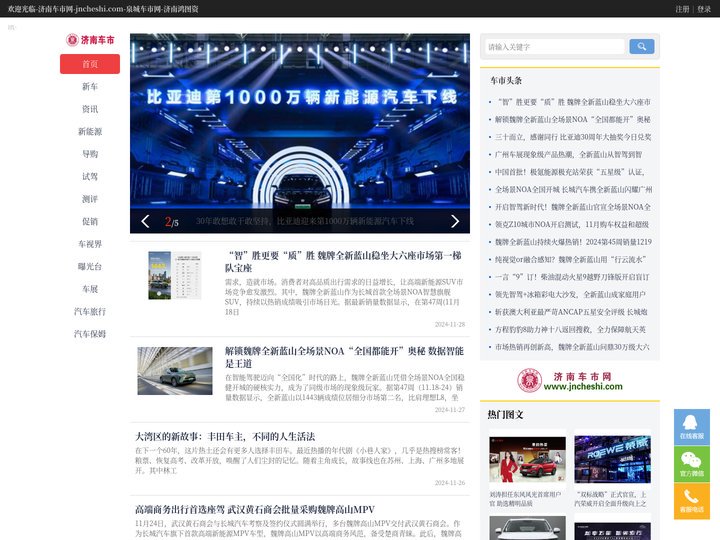
Task: Click the blue search magnifier button
Action: click(x=641, y=46)
